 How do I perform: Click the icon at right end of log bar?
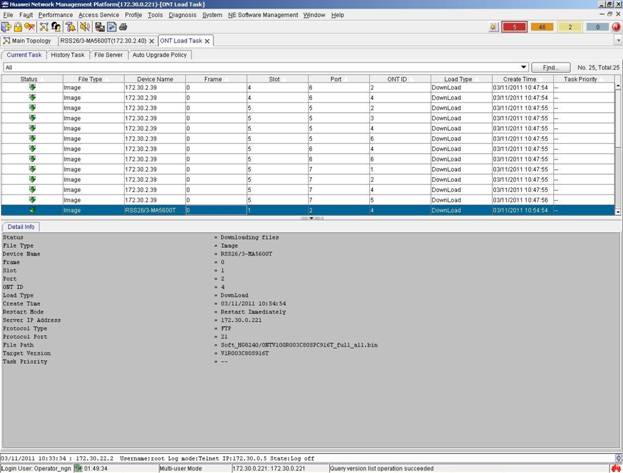click(619, 458)
